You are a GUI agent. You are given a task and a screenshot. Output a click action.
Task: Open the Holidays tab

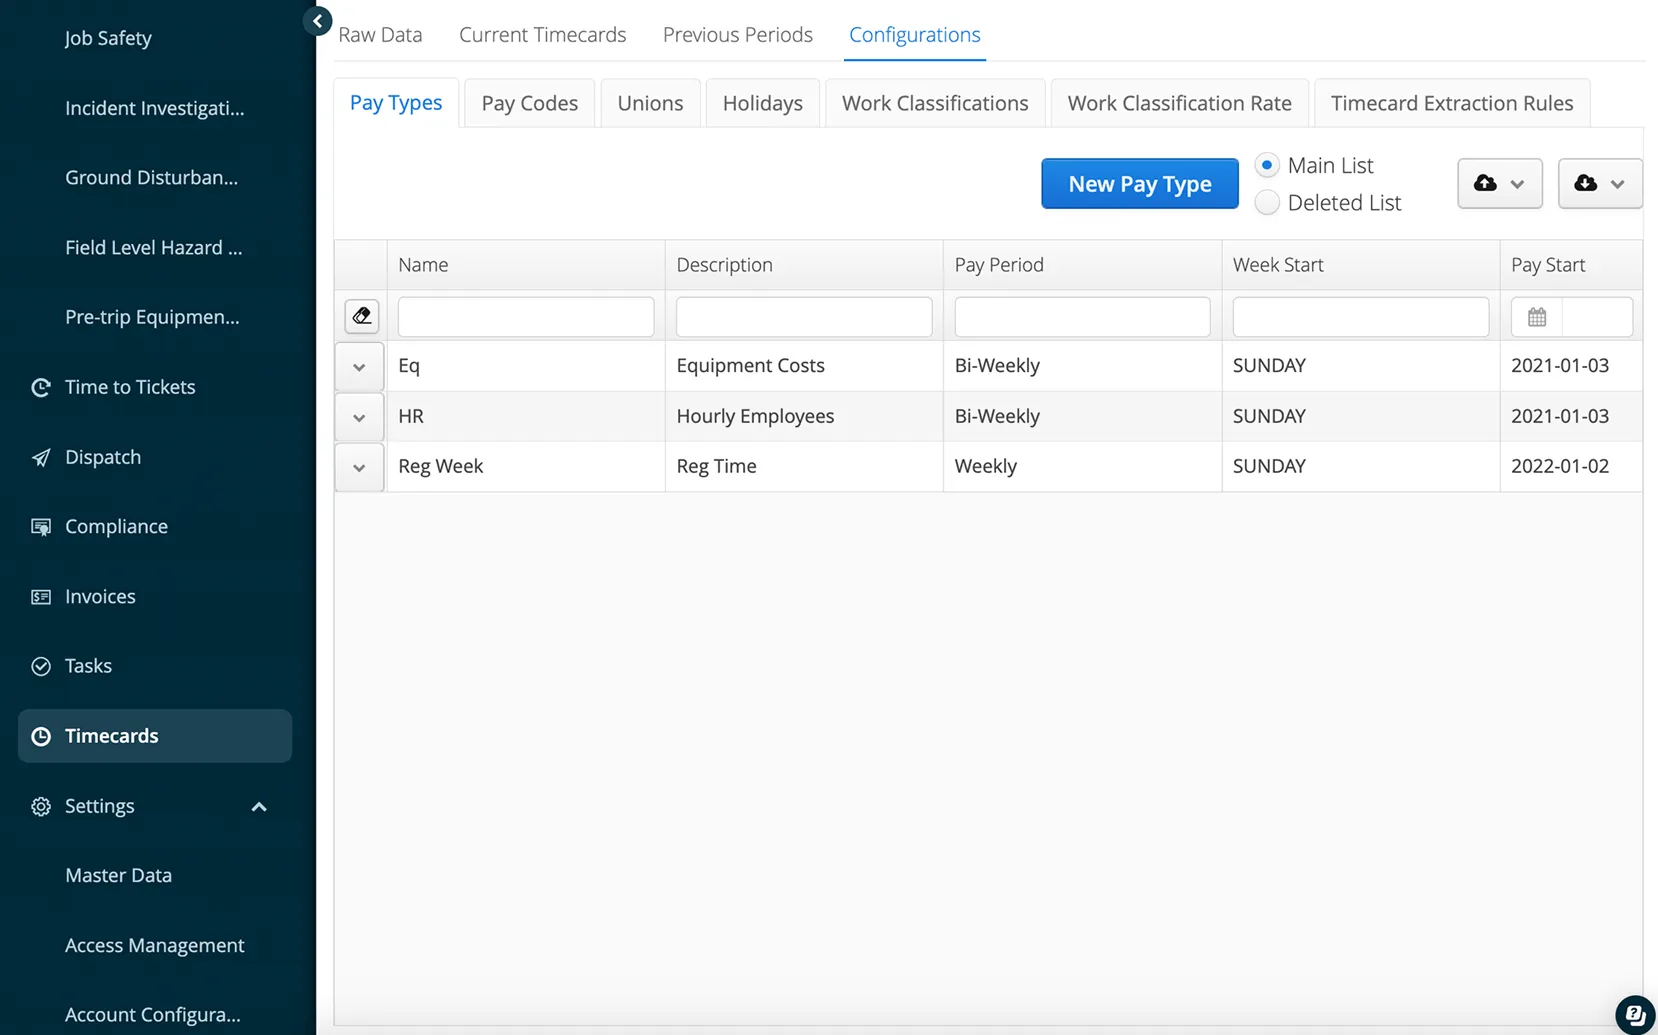coord(762,103)
